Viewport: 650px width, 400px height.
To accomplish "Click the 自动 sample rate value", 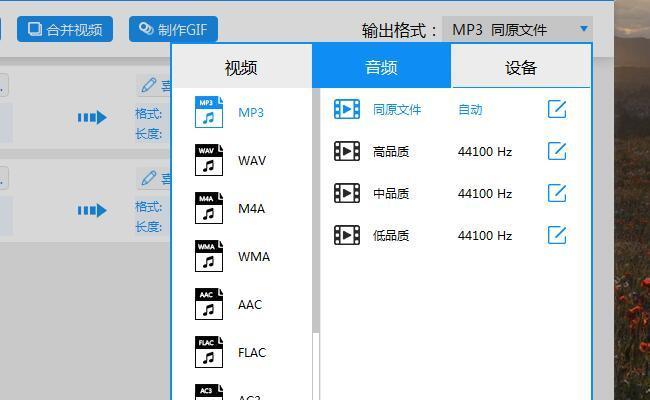I will (x=470, y=109).
